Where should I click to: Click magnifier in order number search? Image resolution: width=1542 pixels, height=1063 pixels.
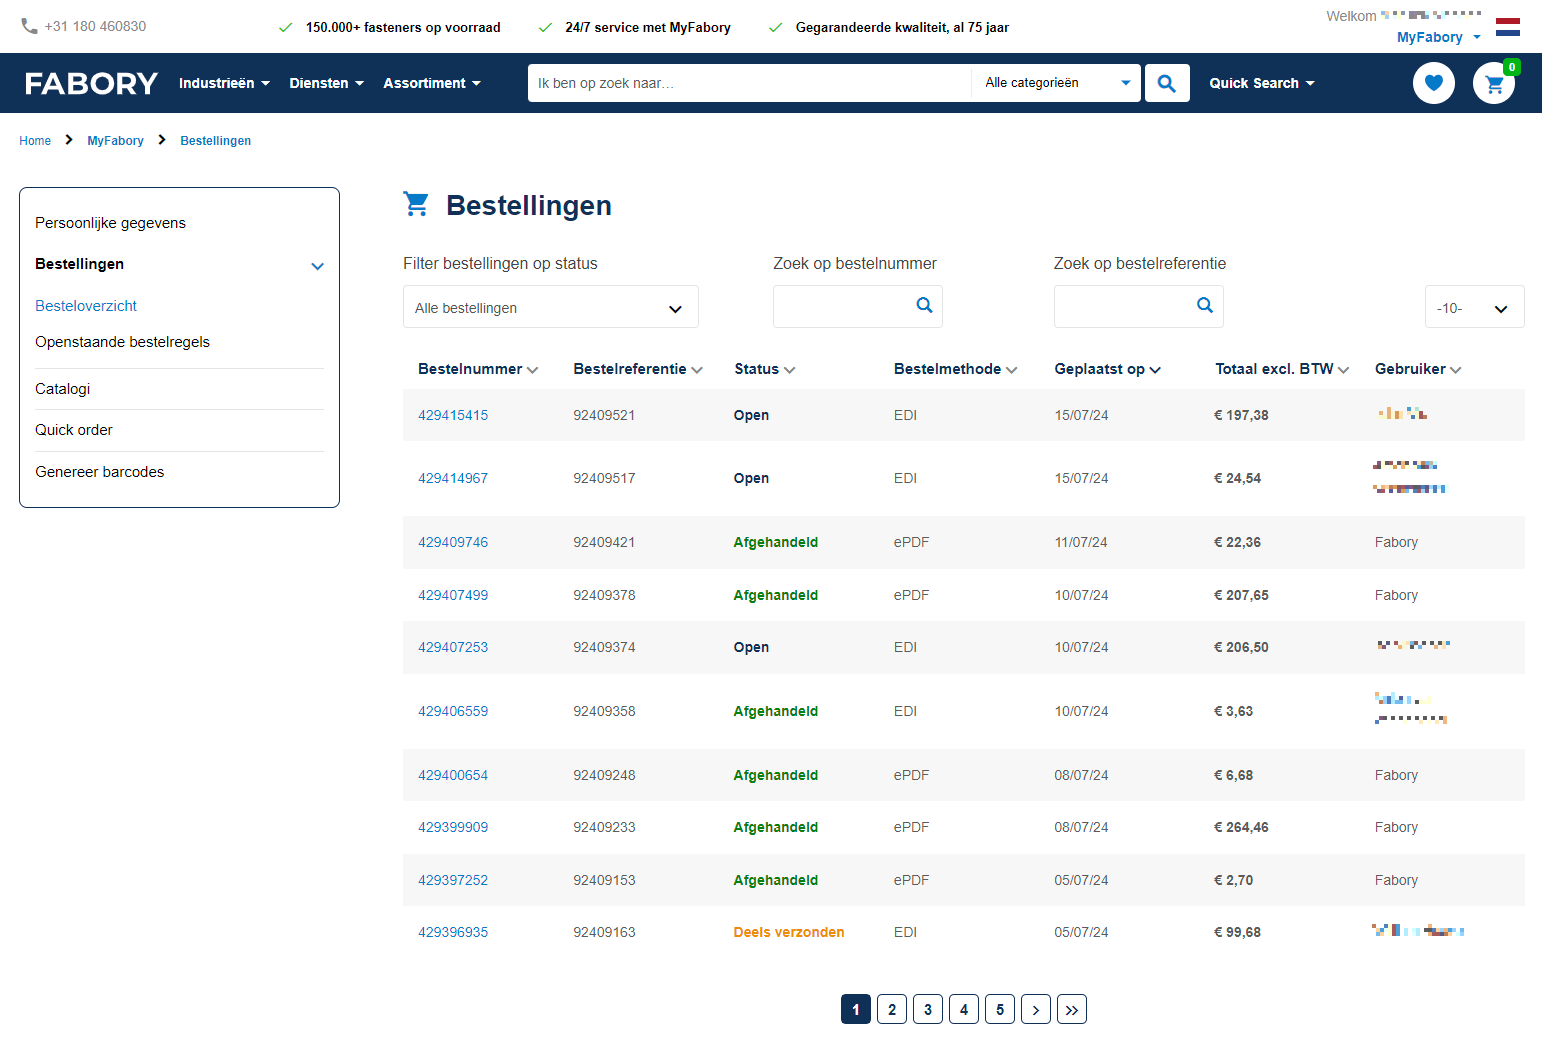click(x=924, y=306)
